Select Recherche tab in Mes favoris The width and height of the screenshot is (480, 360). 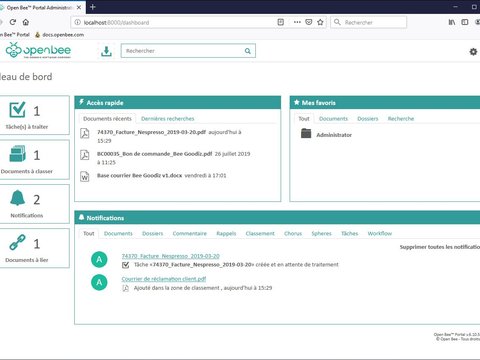(x=401, y=119)
